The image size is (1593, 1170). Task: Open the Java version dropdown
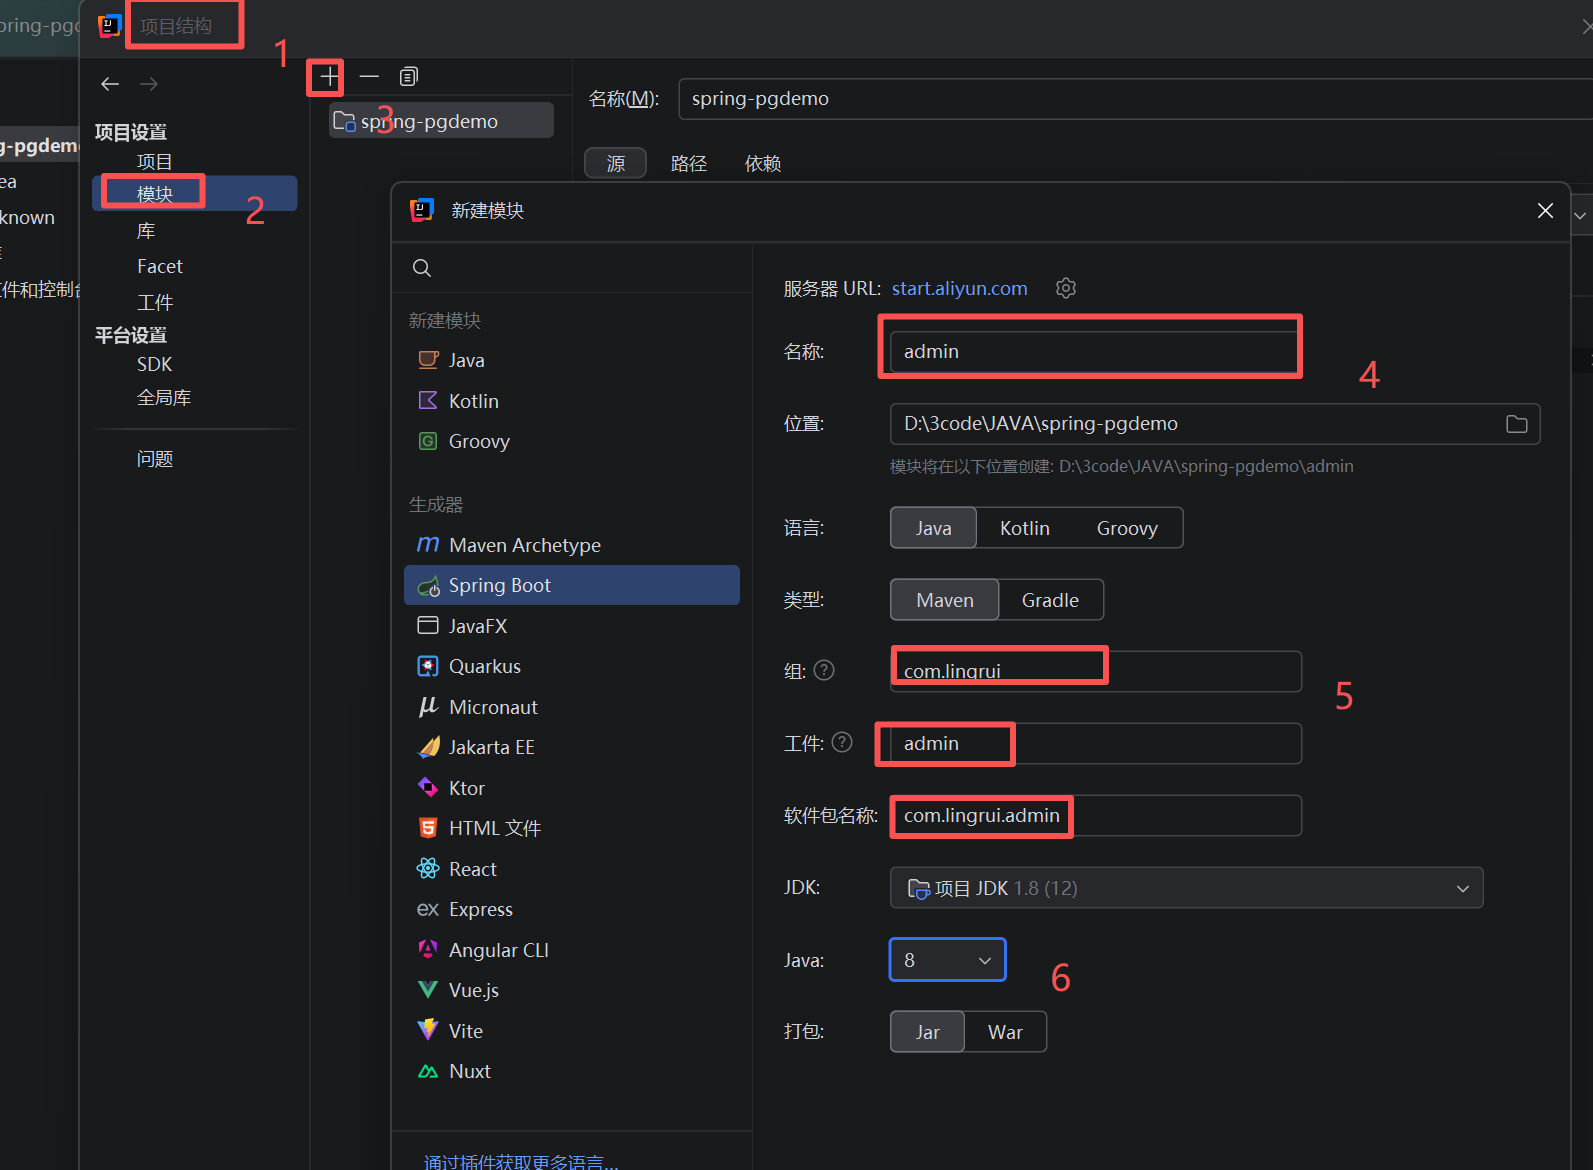point(947,960)
